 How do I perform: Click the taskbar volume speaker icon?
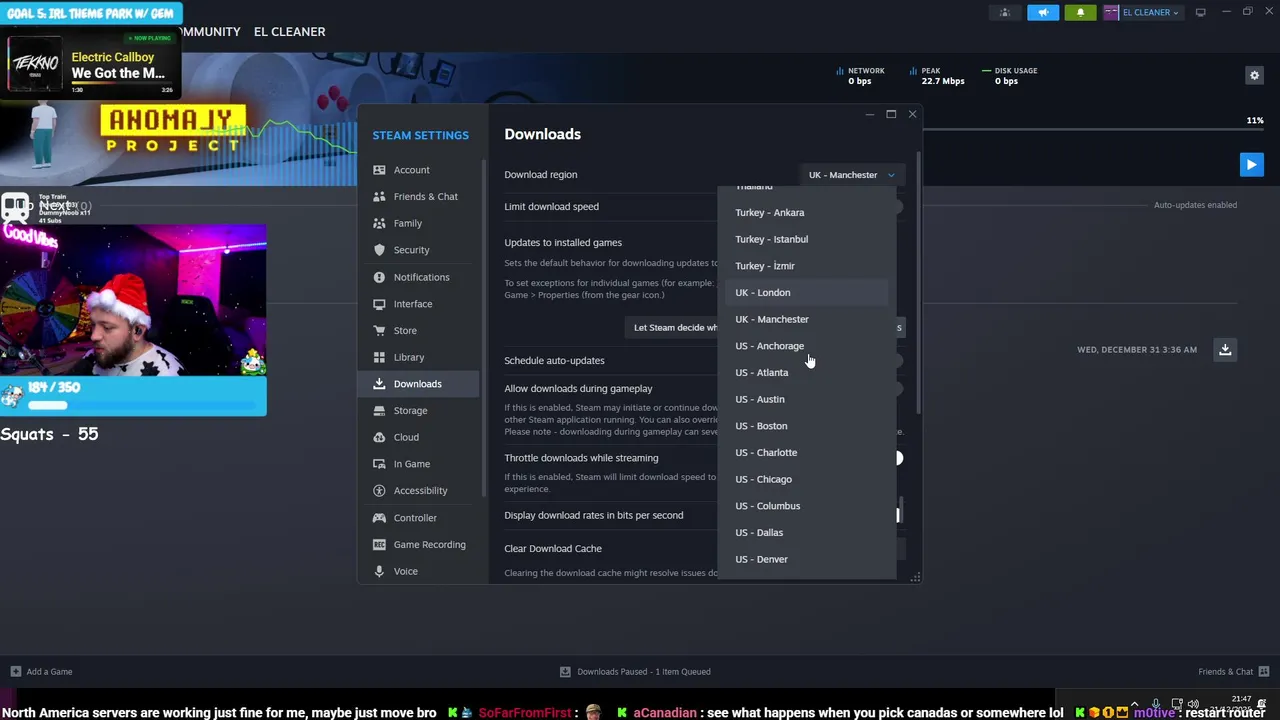click(1193, 705)
